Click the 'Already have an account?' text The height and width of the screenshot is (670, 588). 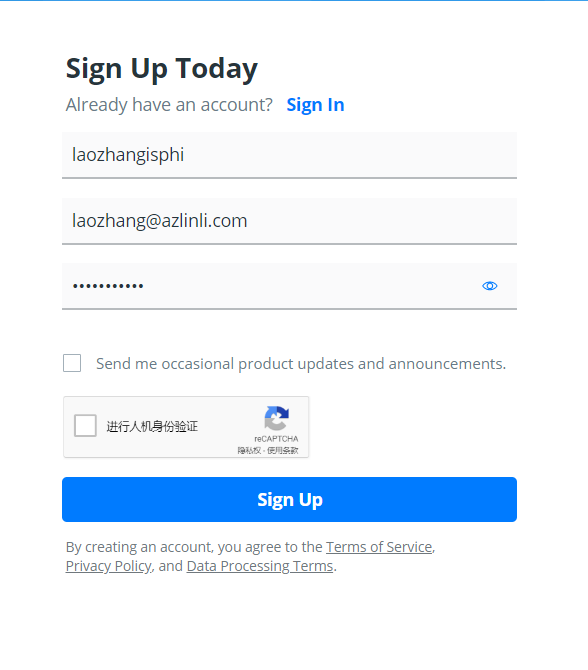tap(169, 105)
